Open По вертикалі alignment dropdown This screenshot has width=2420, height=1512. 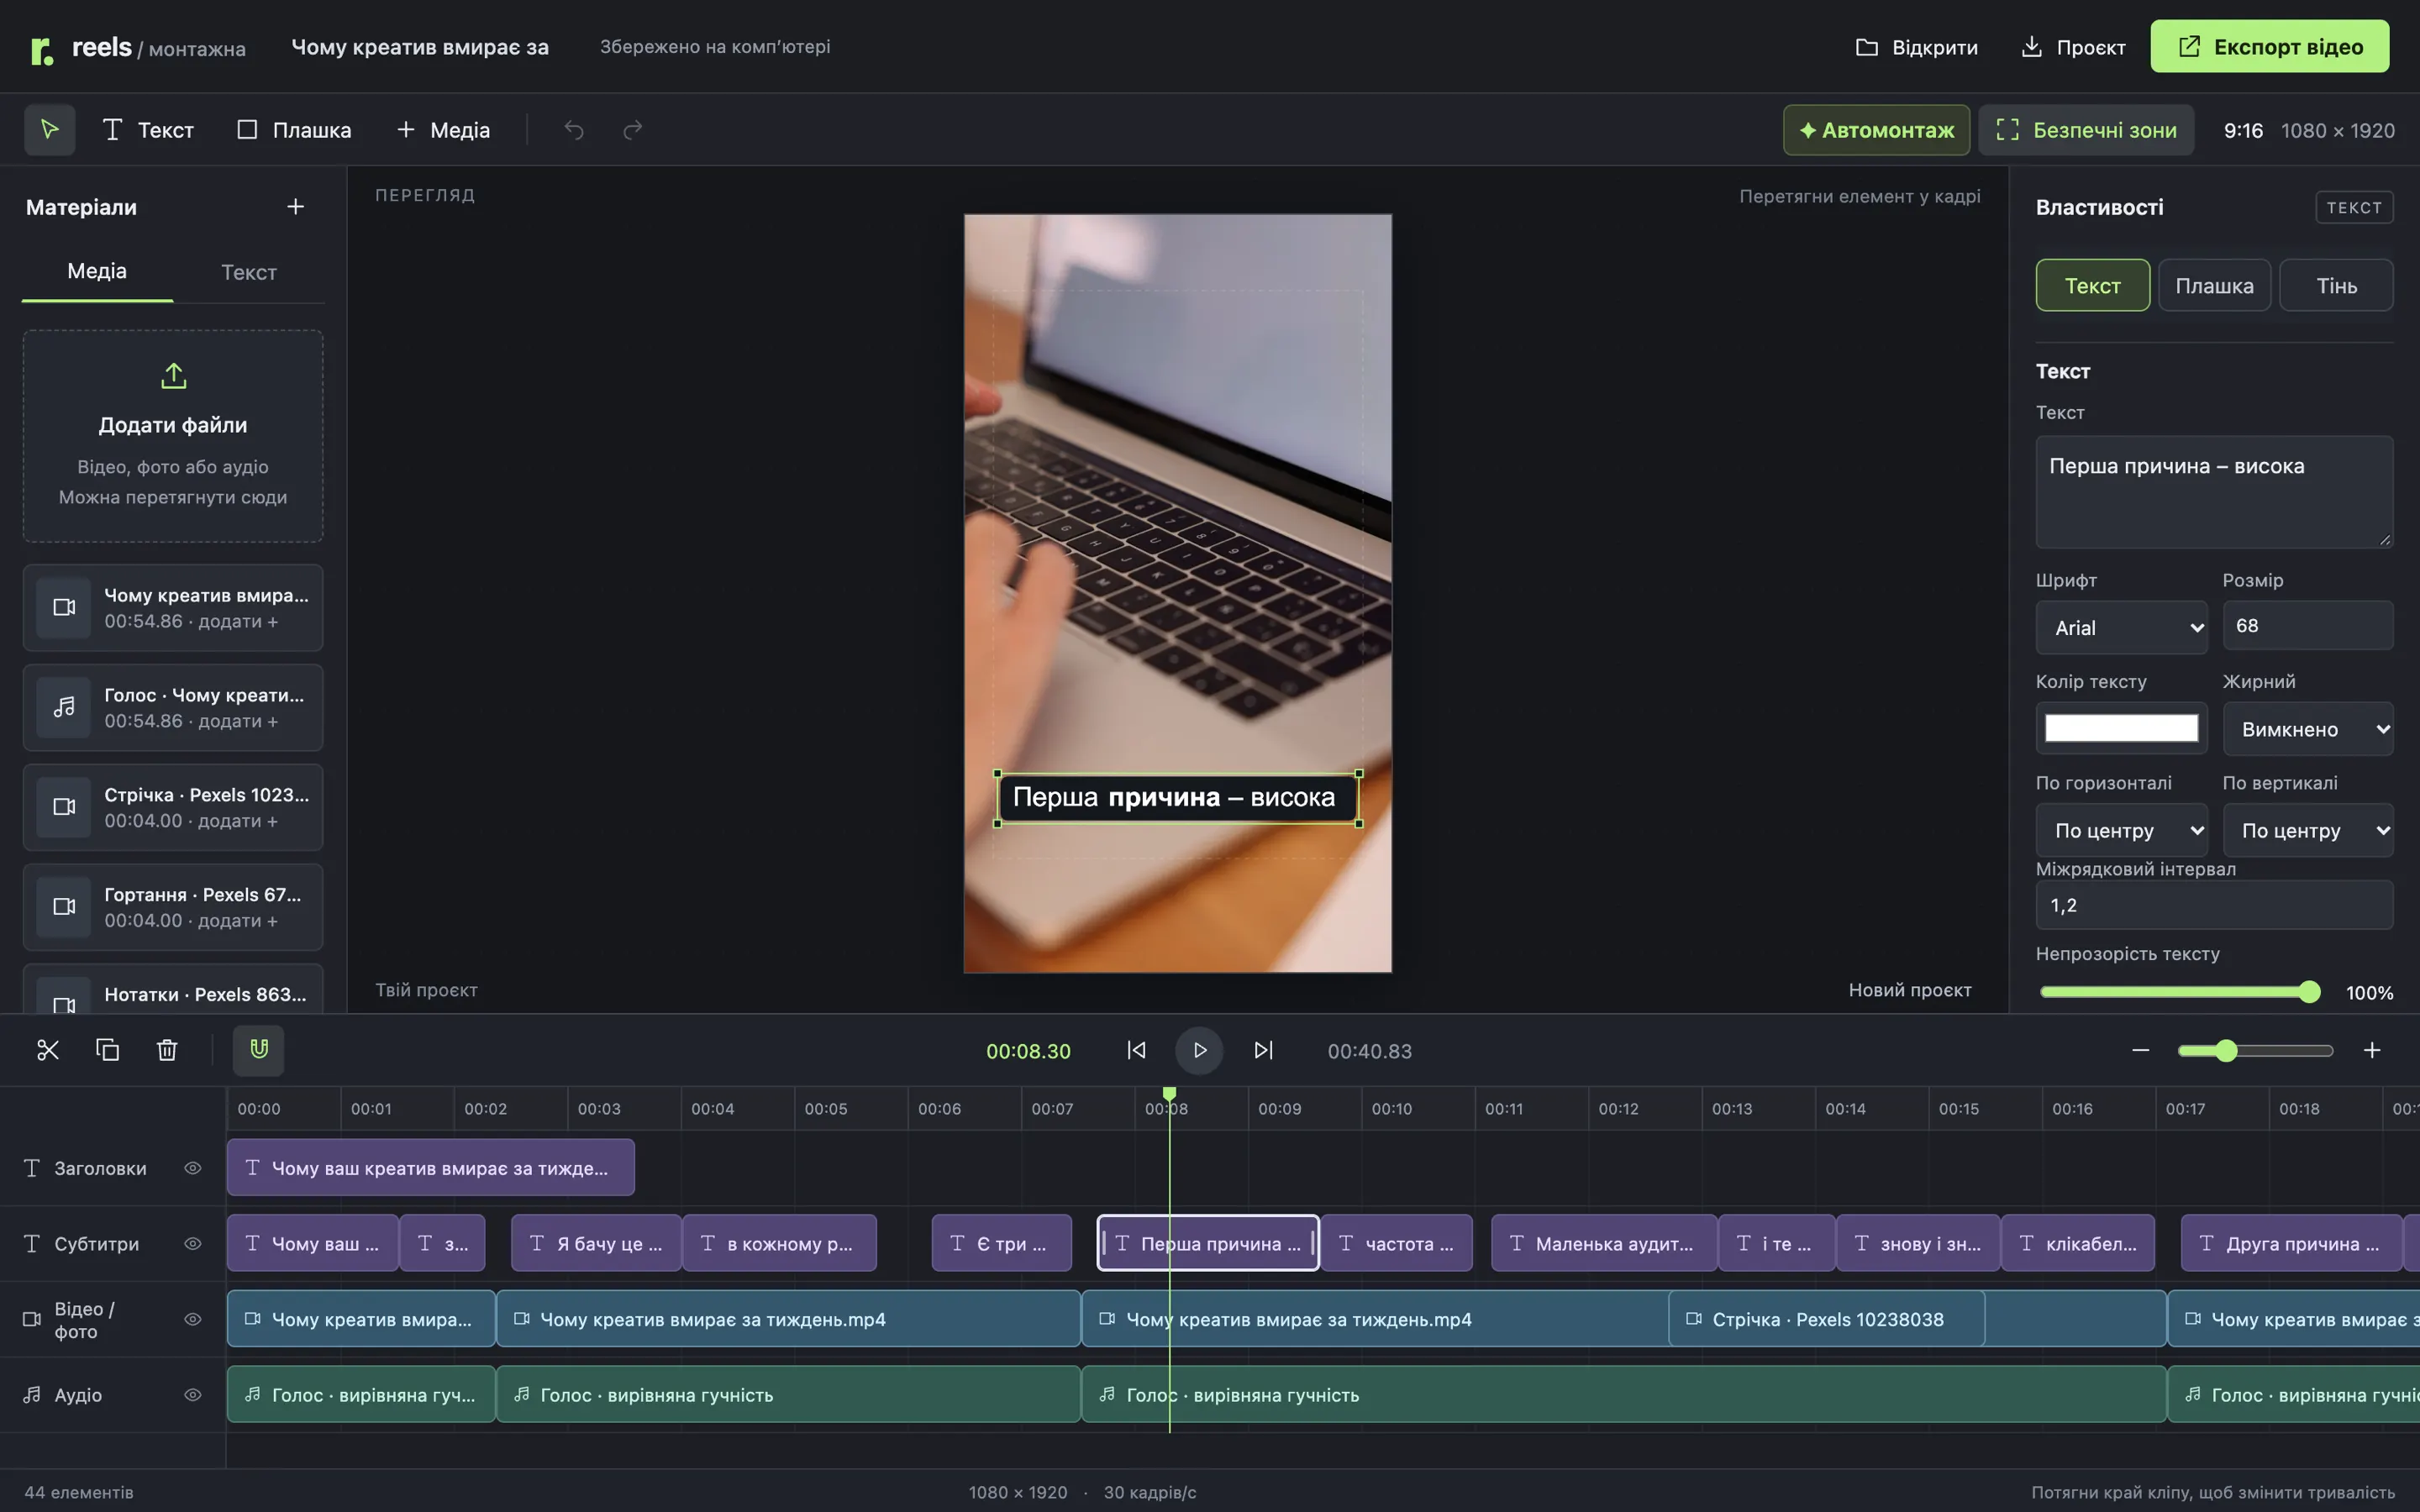pos(2308,830)
